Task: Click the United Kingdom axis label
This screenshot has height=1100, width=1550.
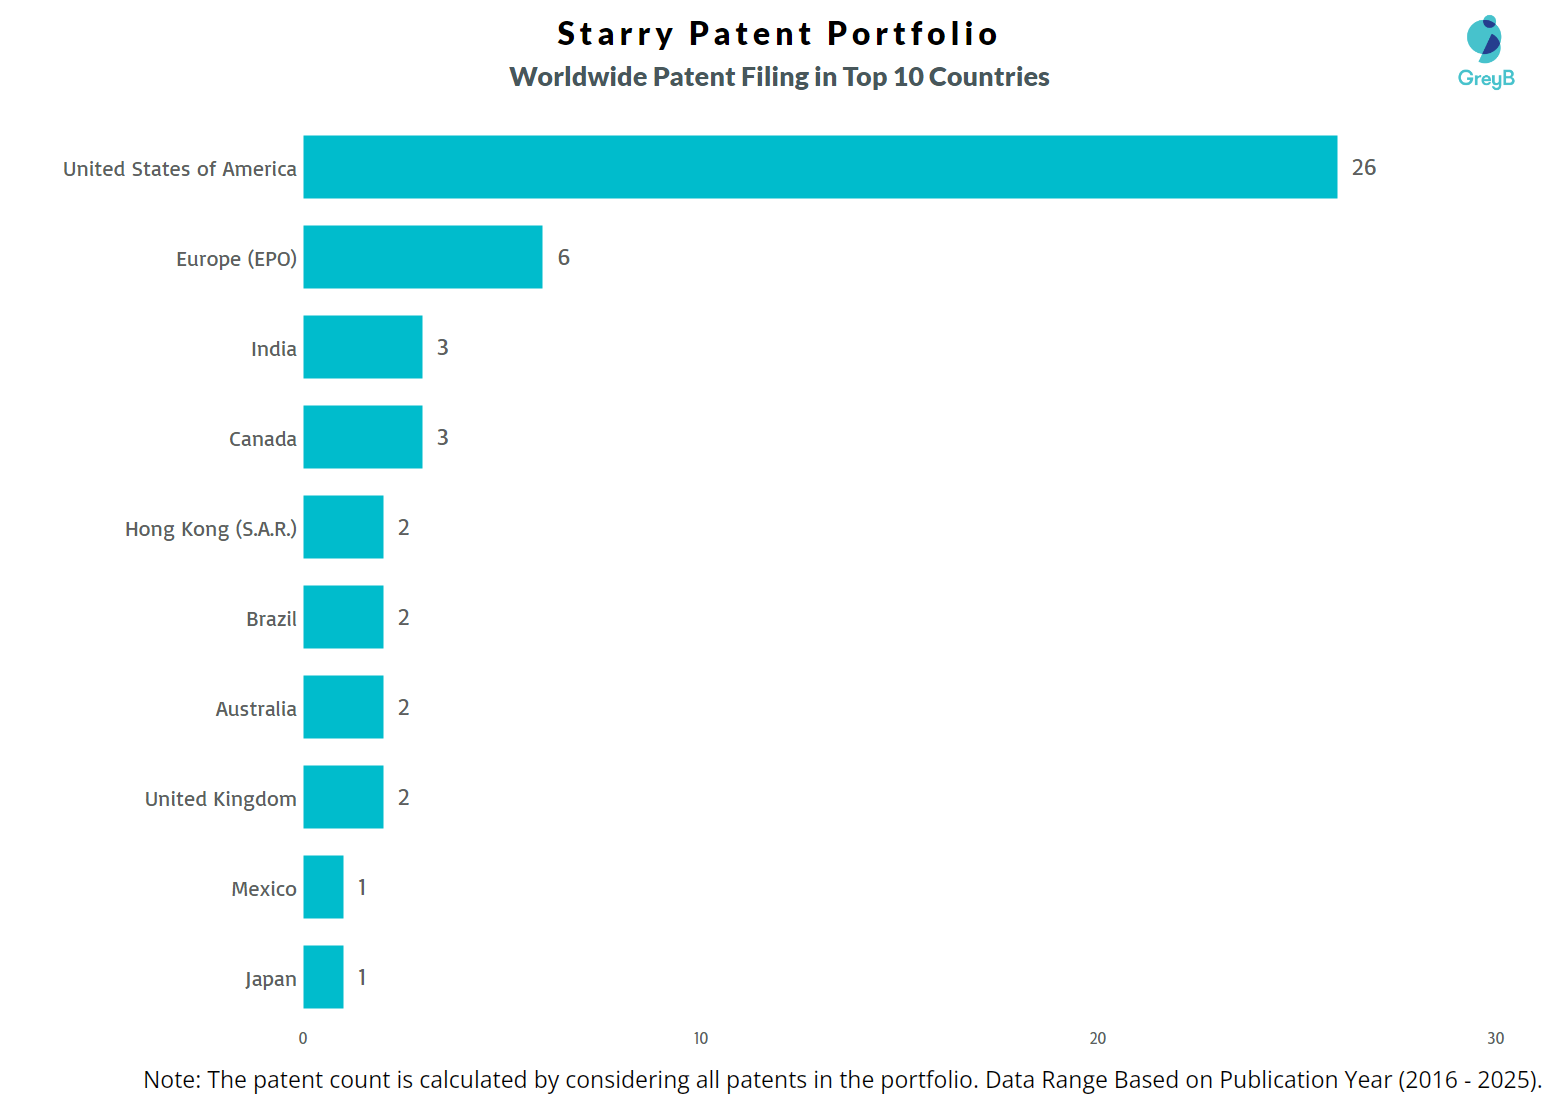Action: (x=221, y=799)
